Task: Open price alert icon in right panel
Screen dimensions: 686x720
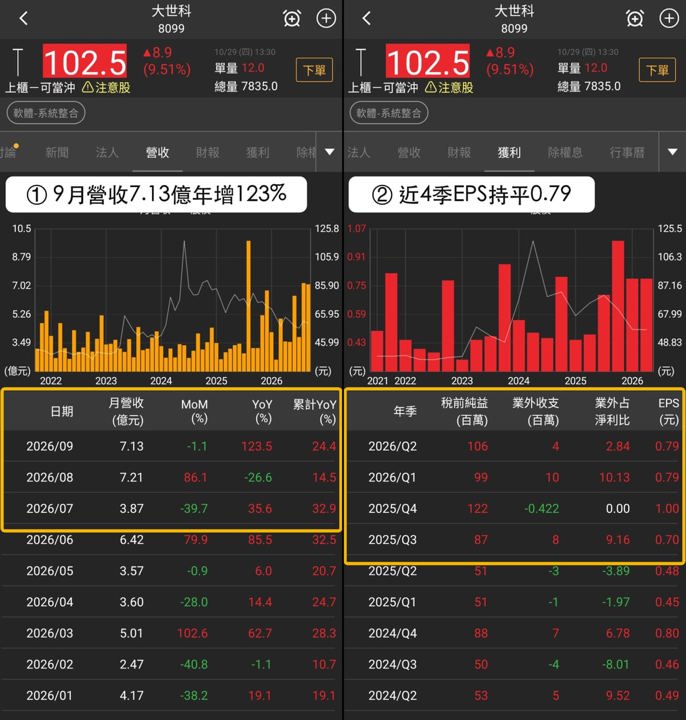Action: click(x=635, y=19)
